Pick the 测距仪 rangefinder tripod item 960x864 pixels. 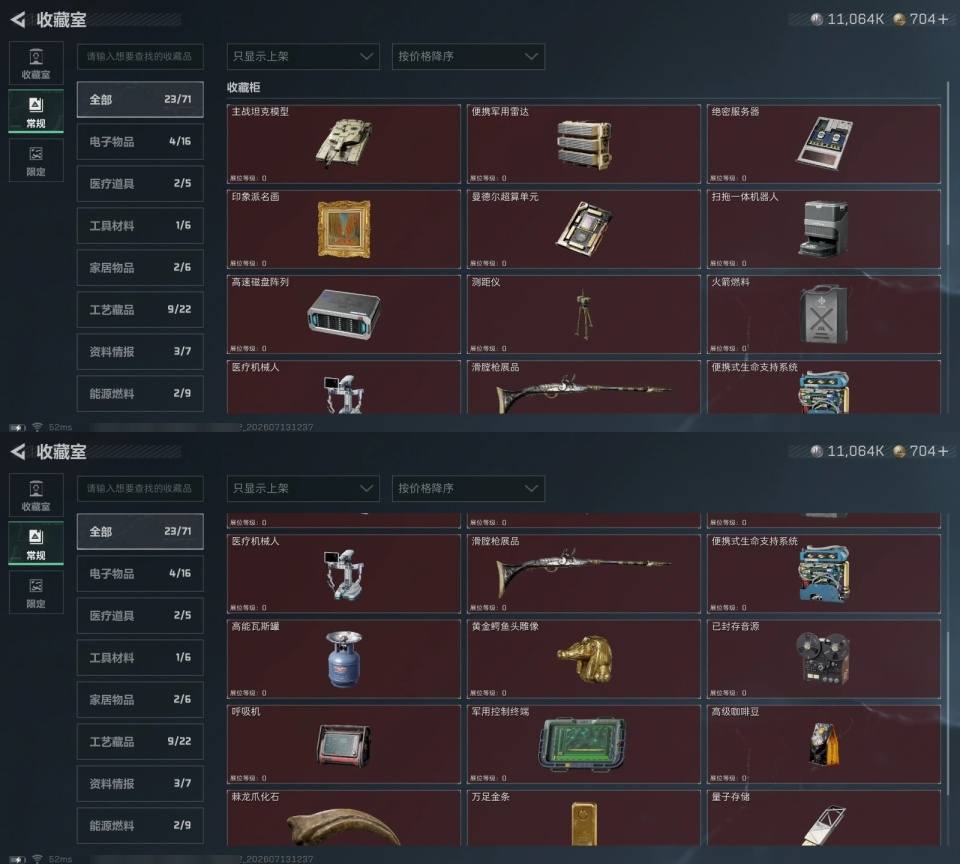[x=583, y=314]
